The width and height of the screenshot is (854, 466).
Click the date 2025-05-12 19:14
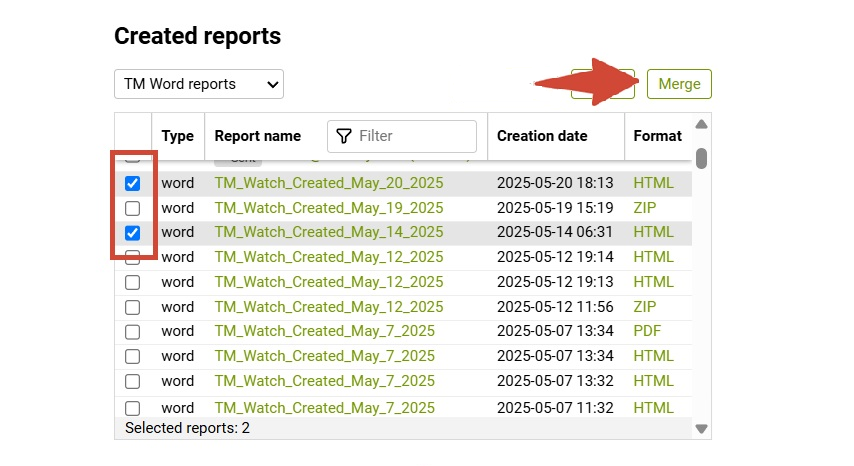(x=555, y=257)
